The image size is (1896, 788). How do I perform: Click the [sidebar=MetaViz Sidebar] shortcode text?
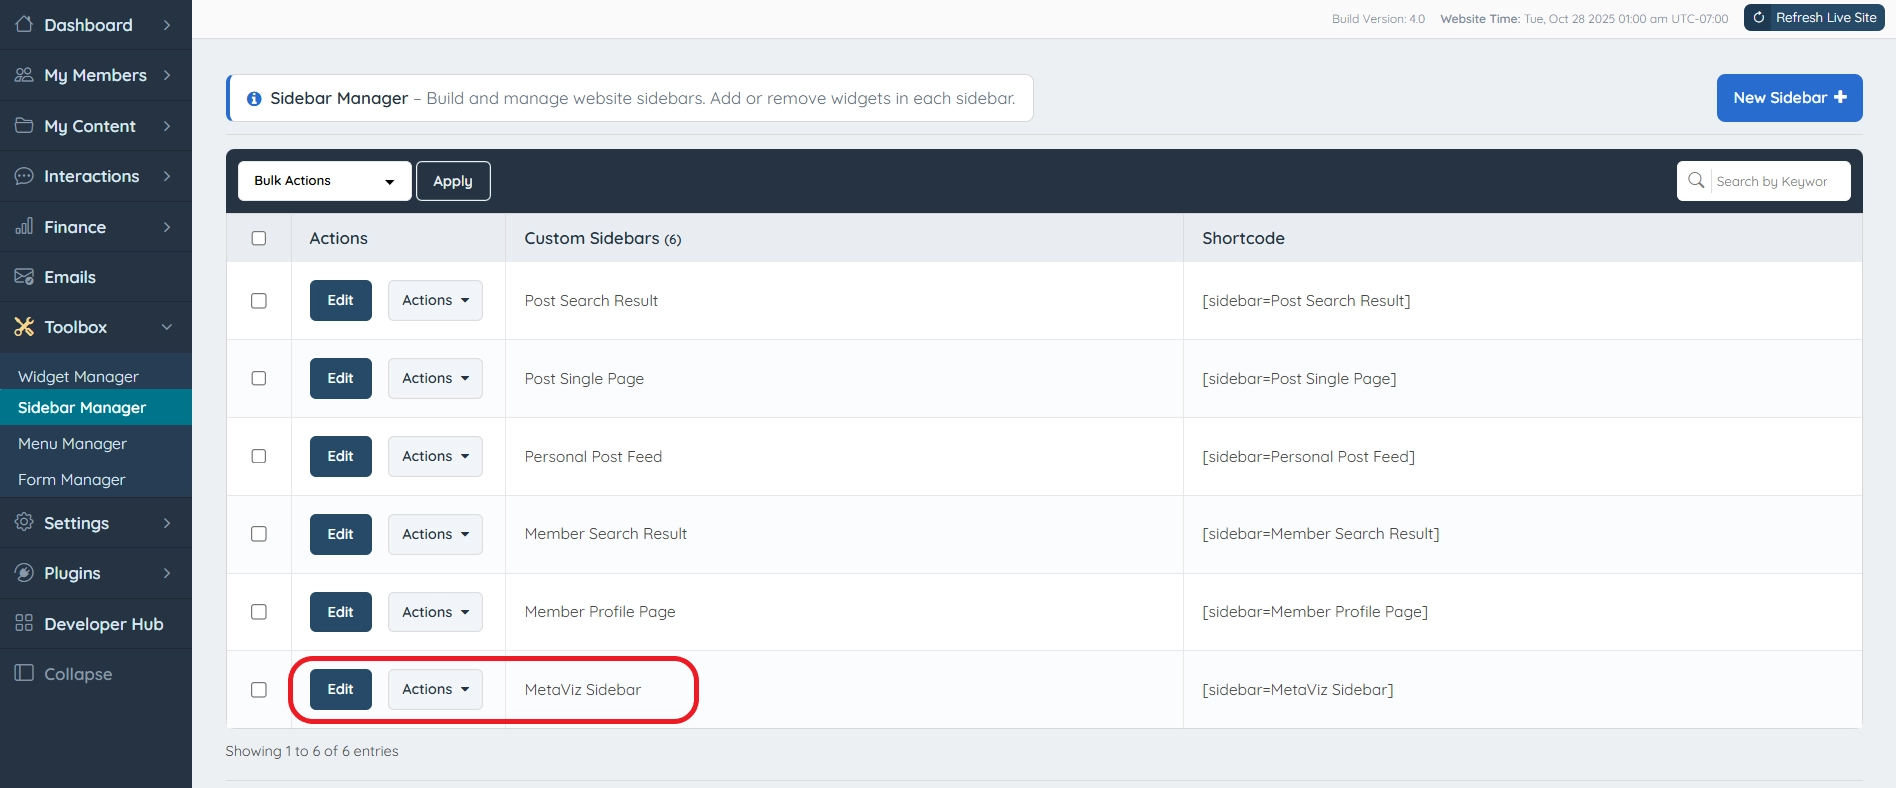click(x=1297, y=690)
